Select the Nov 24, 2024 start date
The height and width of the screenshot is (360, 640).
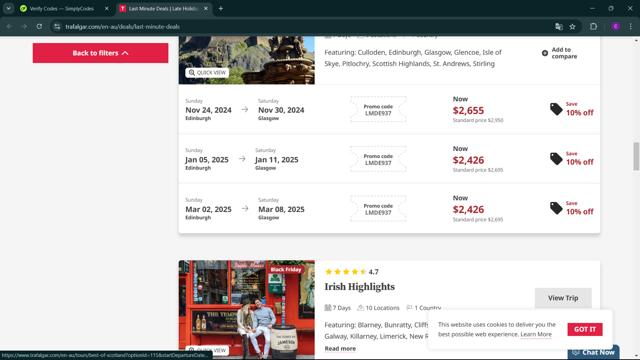(x=208, y=110)
